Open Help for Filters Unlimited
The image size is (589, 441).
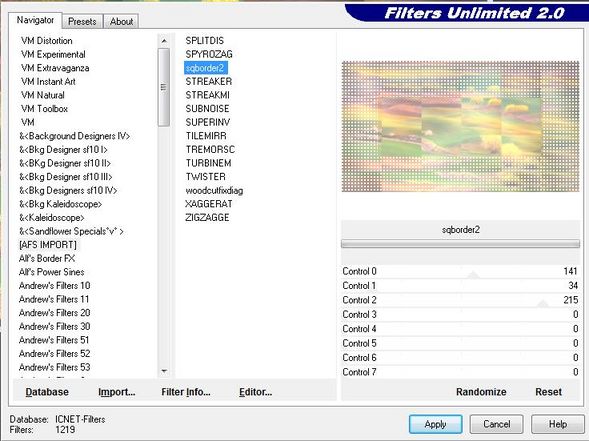click(x=558, y=424)
